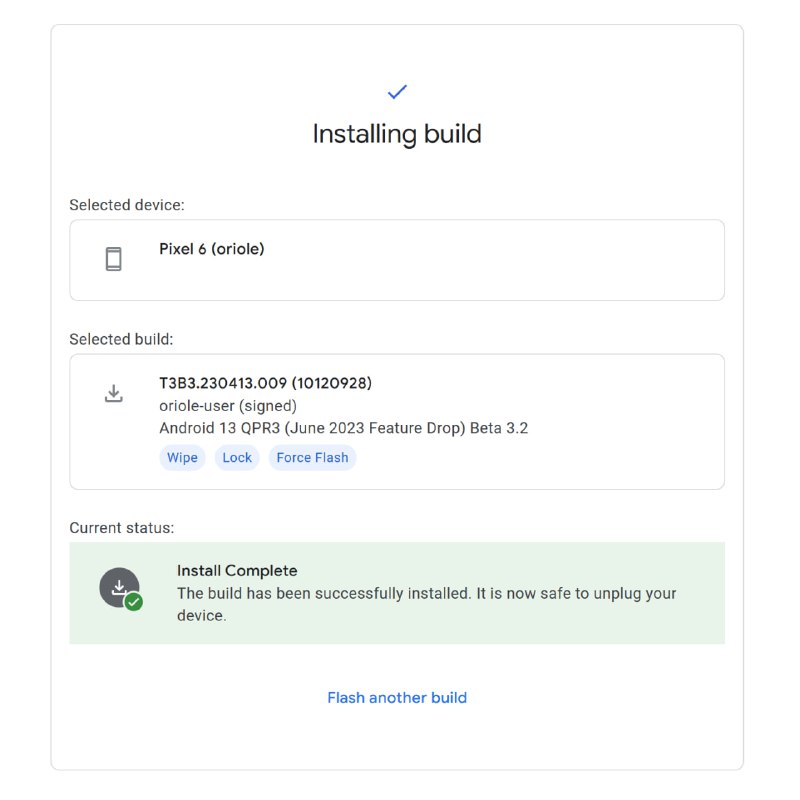Click the phone device icon
The height and width of the screenshot is (800, 800).
(x=114, y=259)
